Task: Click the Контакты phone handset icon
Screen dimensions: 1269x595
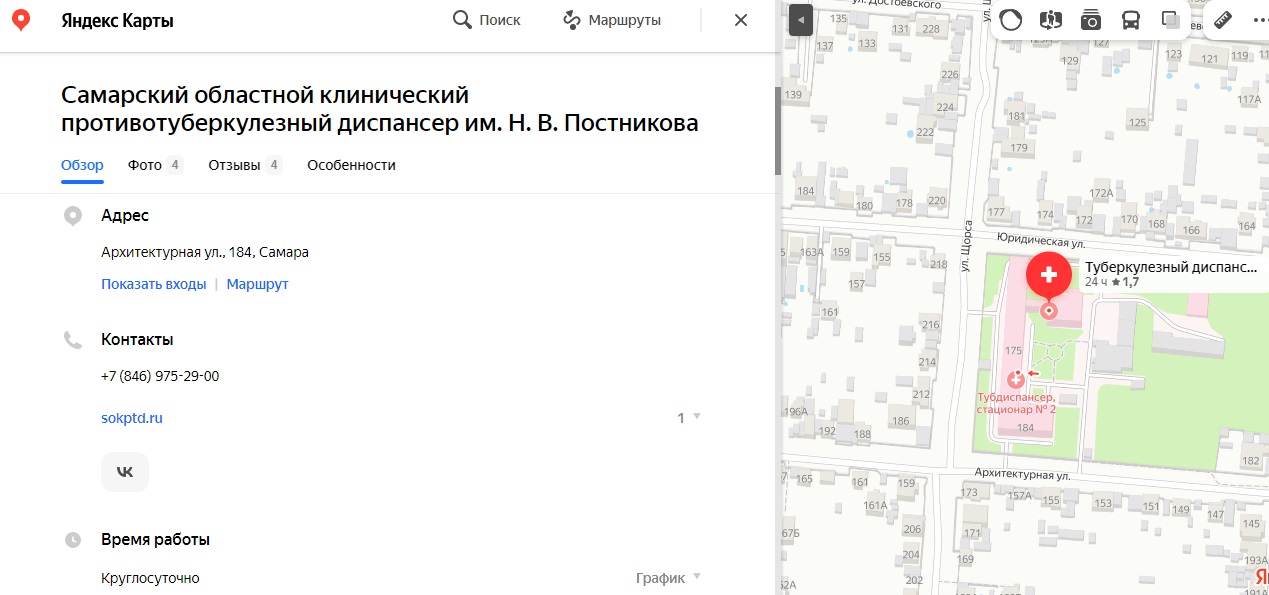Action: [72, 340]
